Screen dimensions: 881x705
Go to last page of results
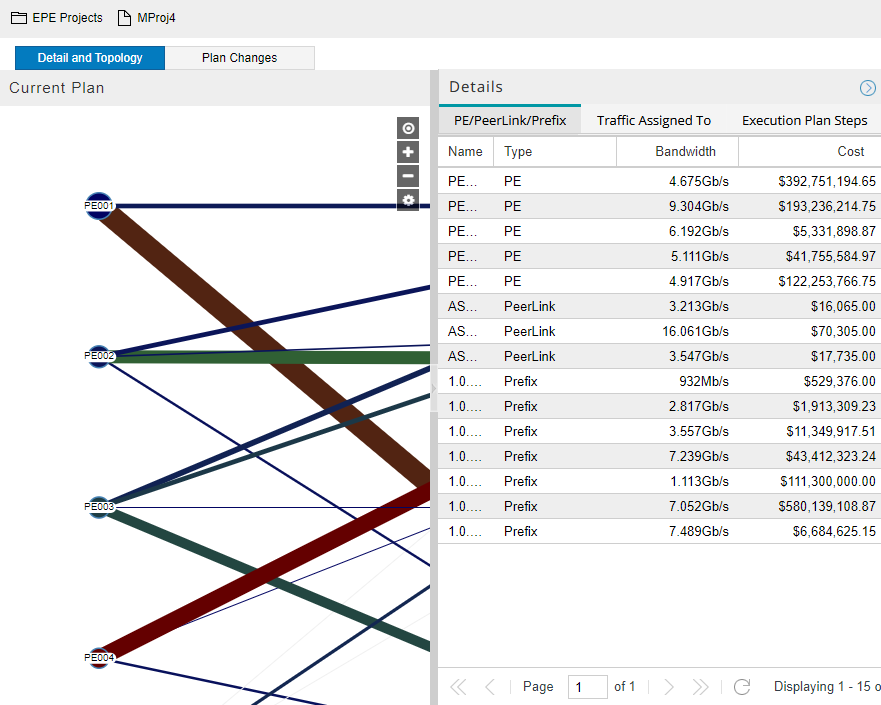(700, 686)
